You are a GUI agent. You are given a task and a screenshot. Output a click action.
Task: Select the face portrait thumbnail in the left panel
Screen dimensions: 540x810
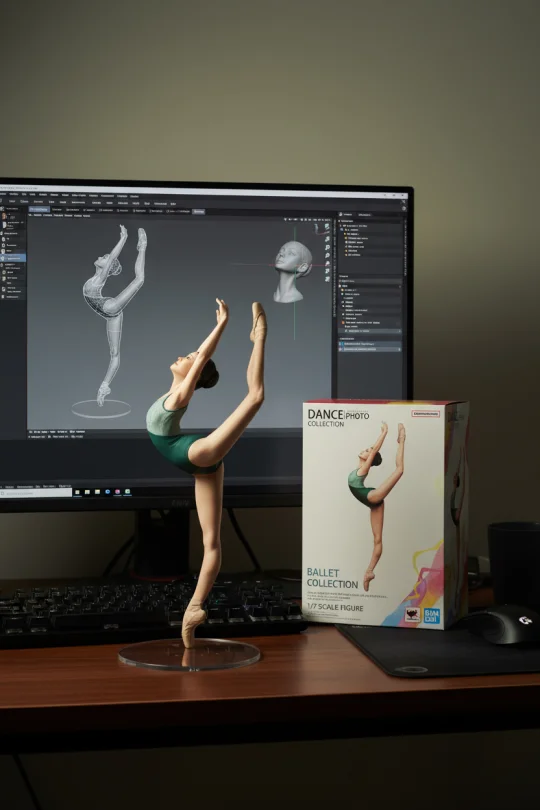tap(4, 216)
